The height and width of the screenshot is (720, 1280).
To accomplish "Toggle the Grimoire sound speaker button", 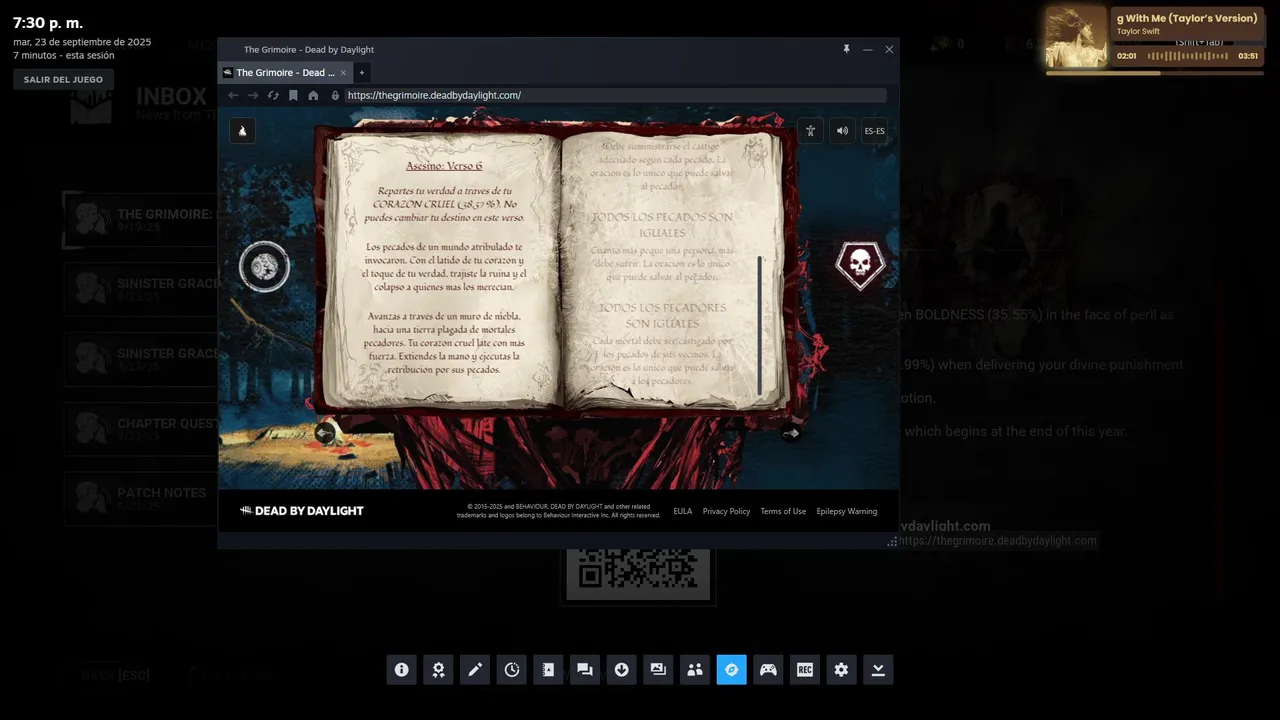I will coord(843,131).
